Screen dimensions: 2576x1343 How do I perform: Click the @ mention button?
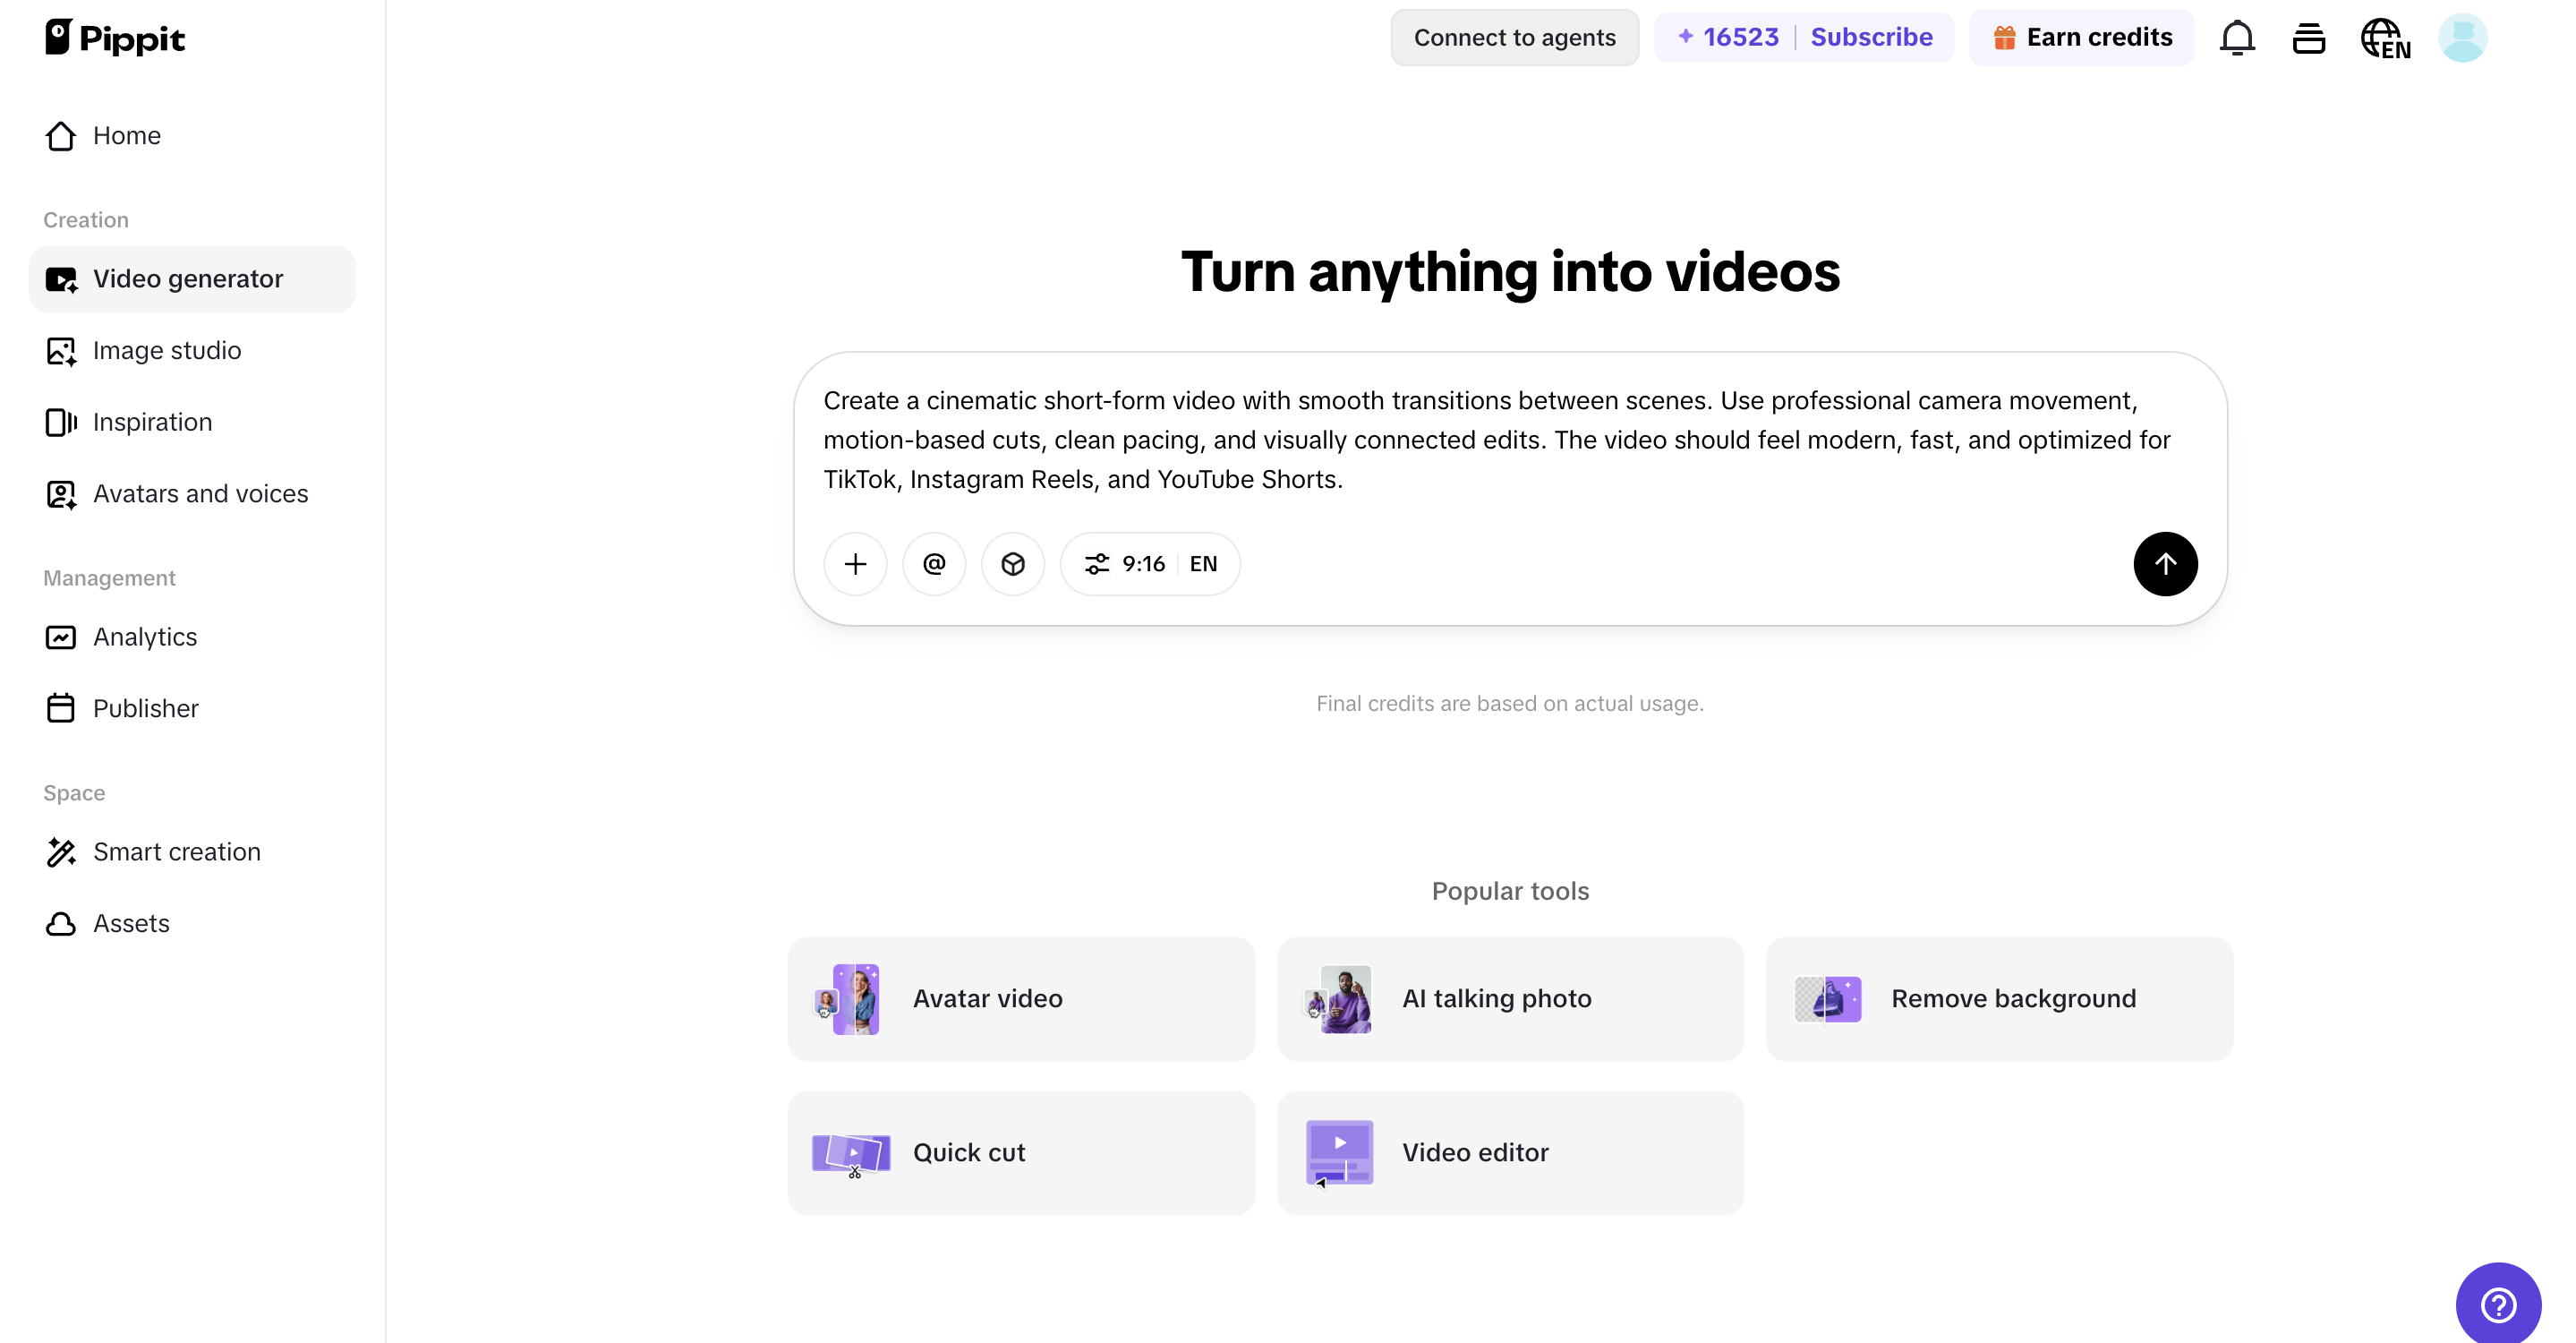(934, 564)
